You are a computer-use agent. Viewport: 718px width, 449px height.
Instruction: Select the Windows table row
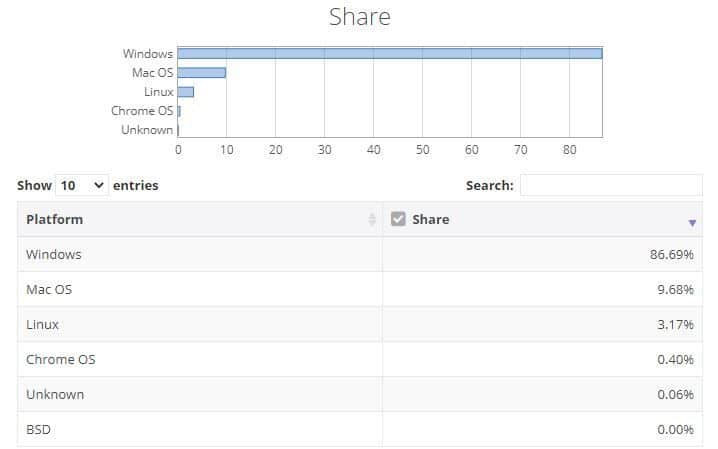[x=359, y=254]
